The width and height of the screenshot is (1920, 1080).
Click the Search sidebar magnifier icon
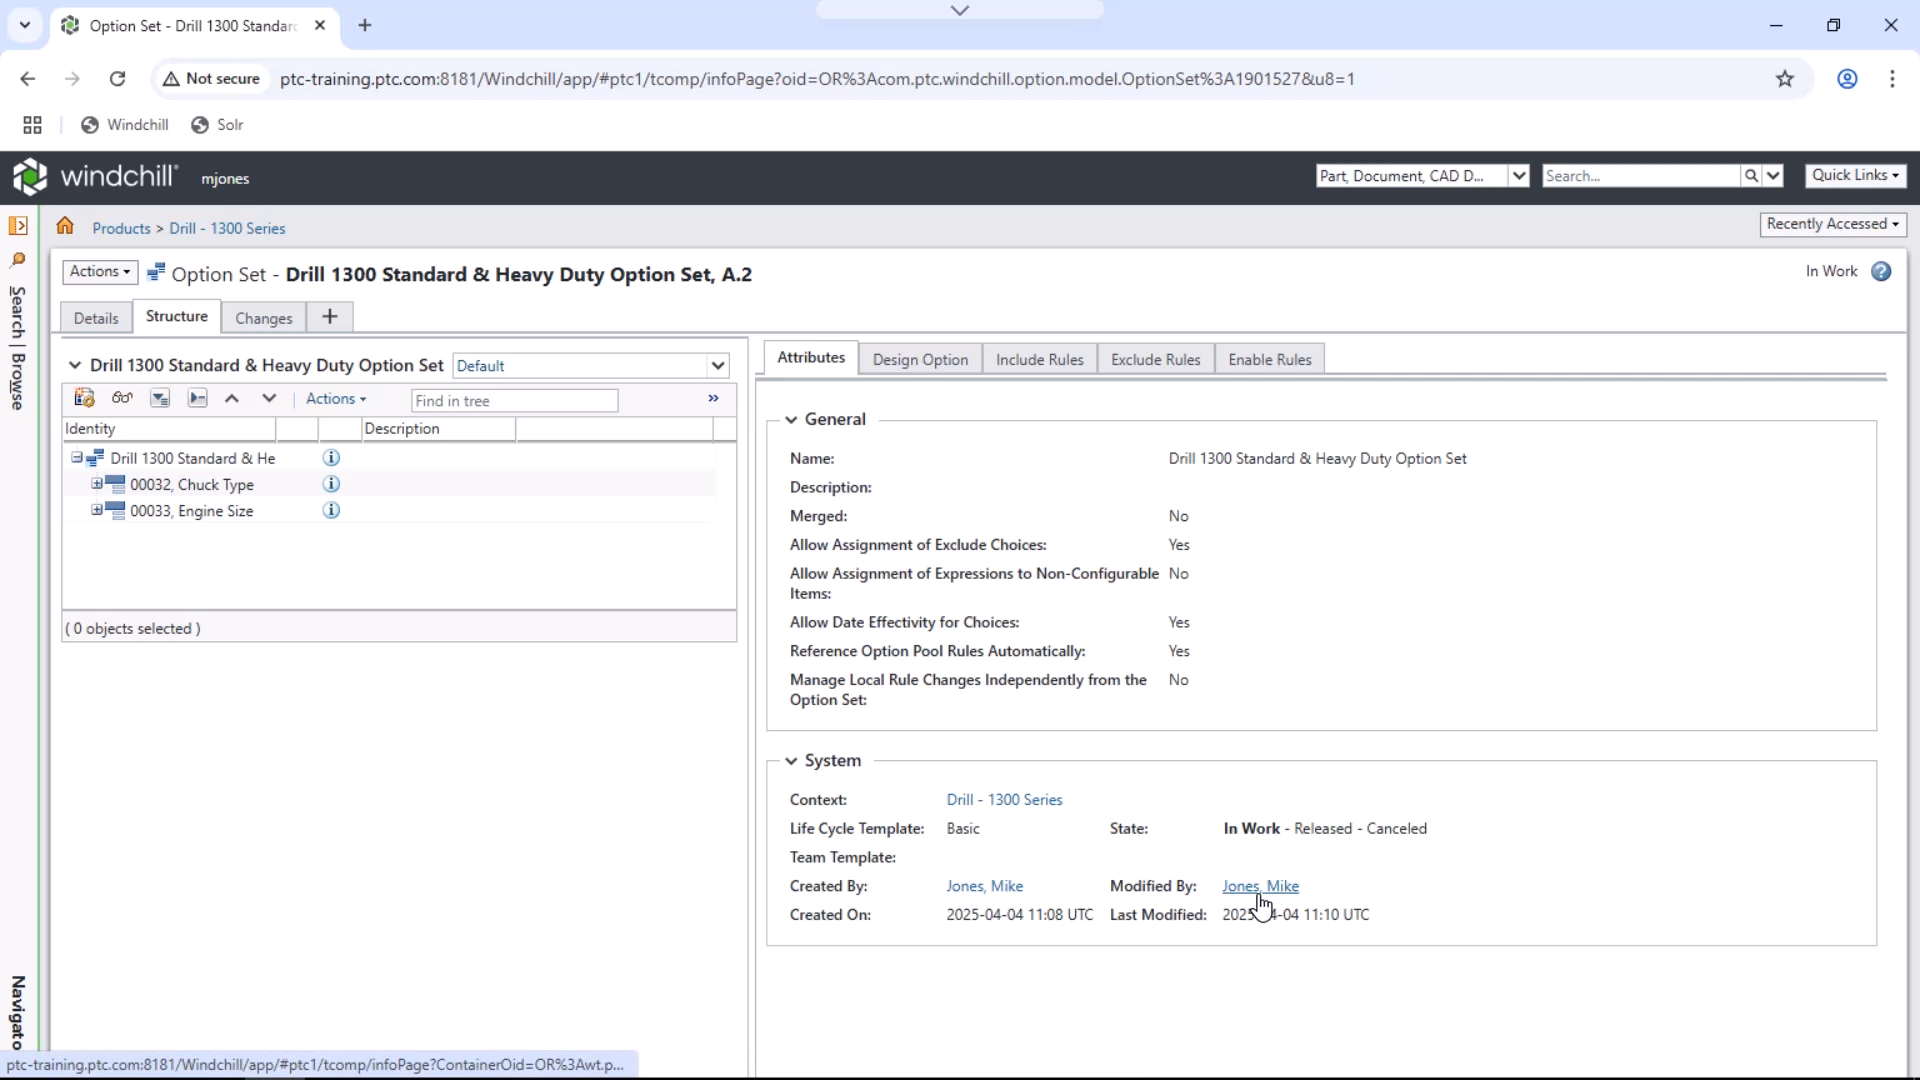pos(18,260)
